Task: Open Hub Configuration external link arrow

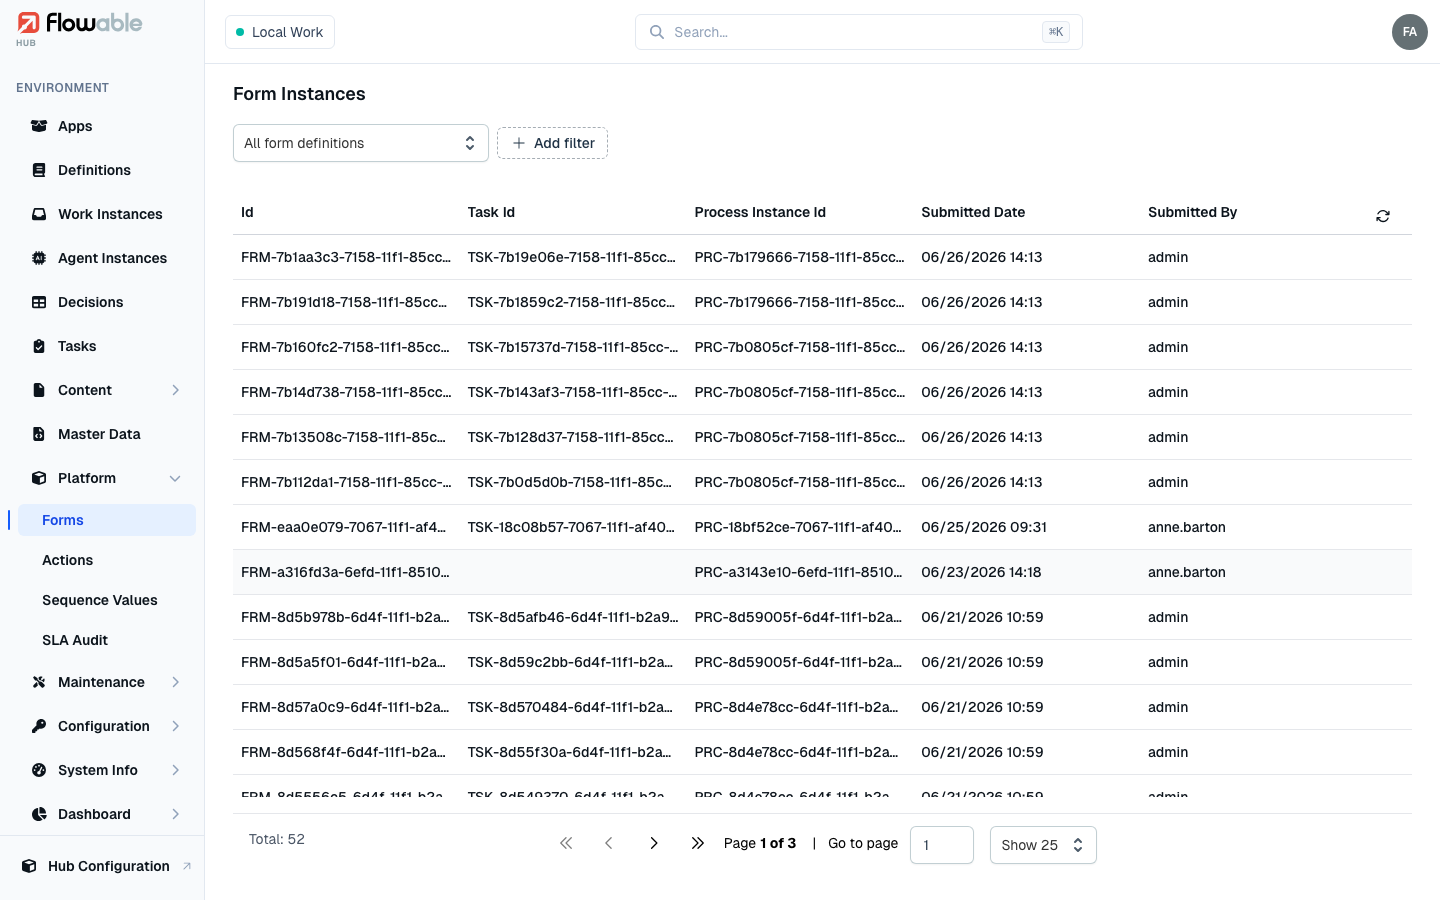Action: point(187,866)
